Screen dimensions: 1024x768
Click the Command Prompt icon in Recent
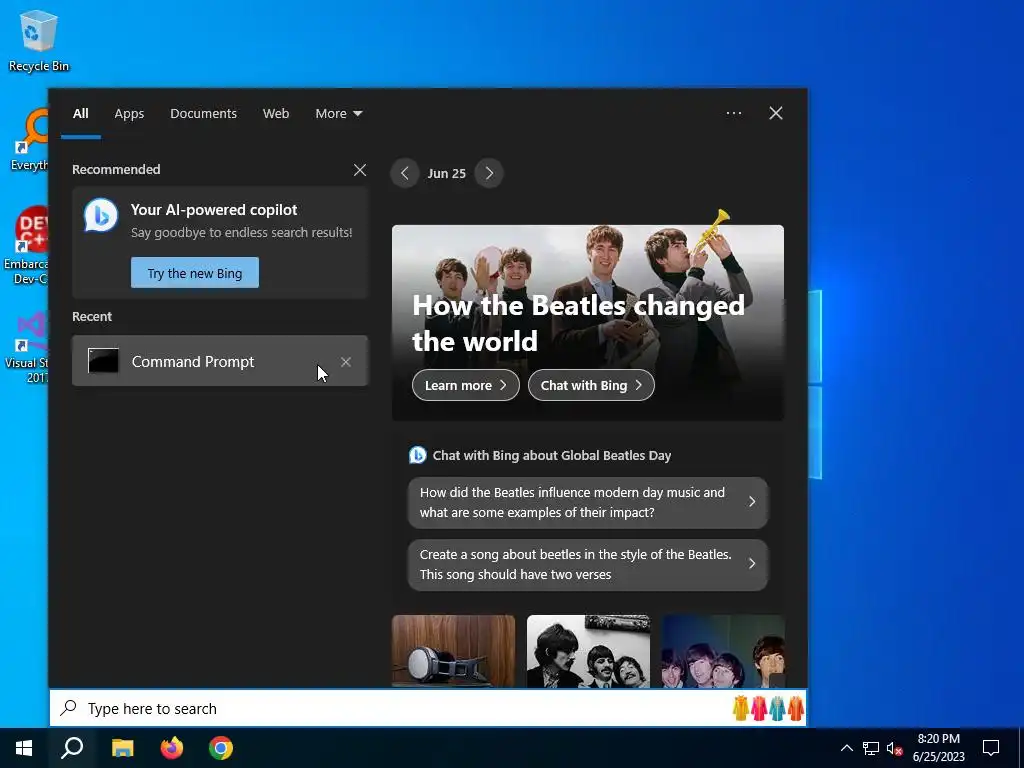pyautogui.click(x=103, y=361)
